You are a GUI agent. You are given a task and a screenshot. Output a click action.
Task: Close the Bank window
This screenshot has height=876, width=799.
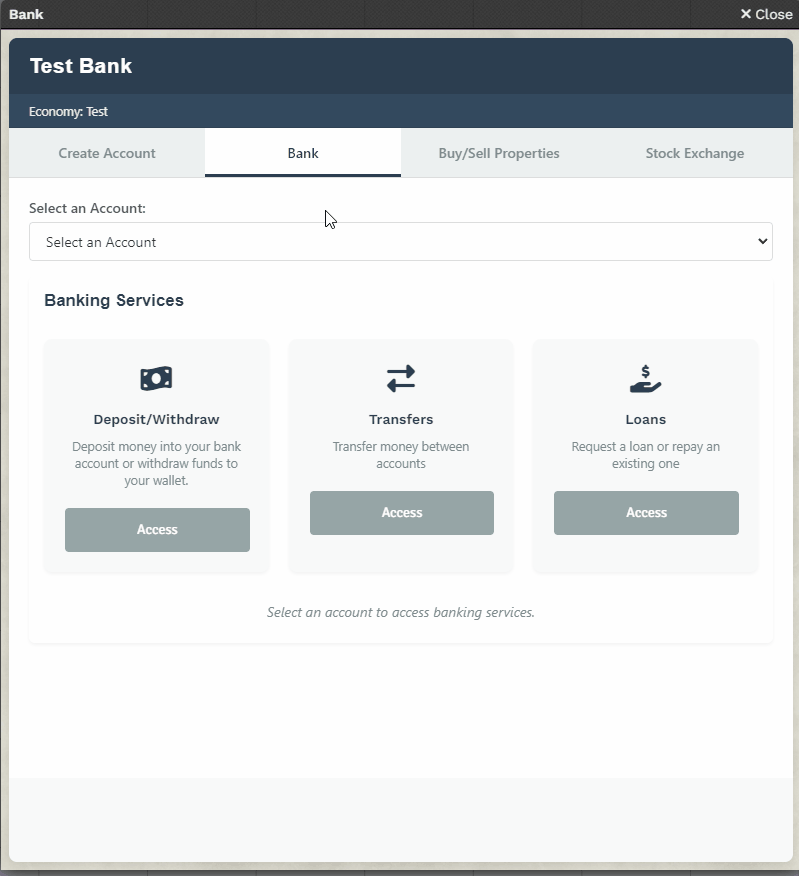[766, 14]
